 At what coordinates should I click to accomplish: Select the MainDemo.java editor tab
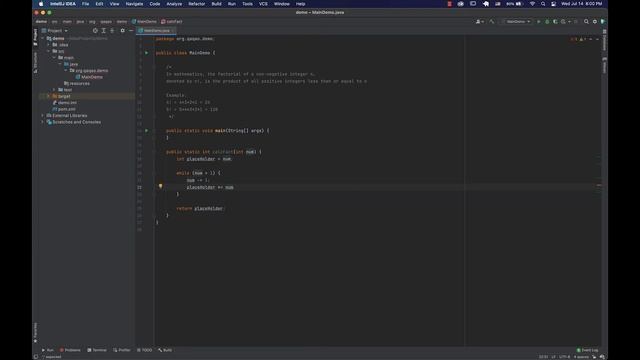click(x=156, y=31)
